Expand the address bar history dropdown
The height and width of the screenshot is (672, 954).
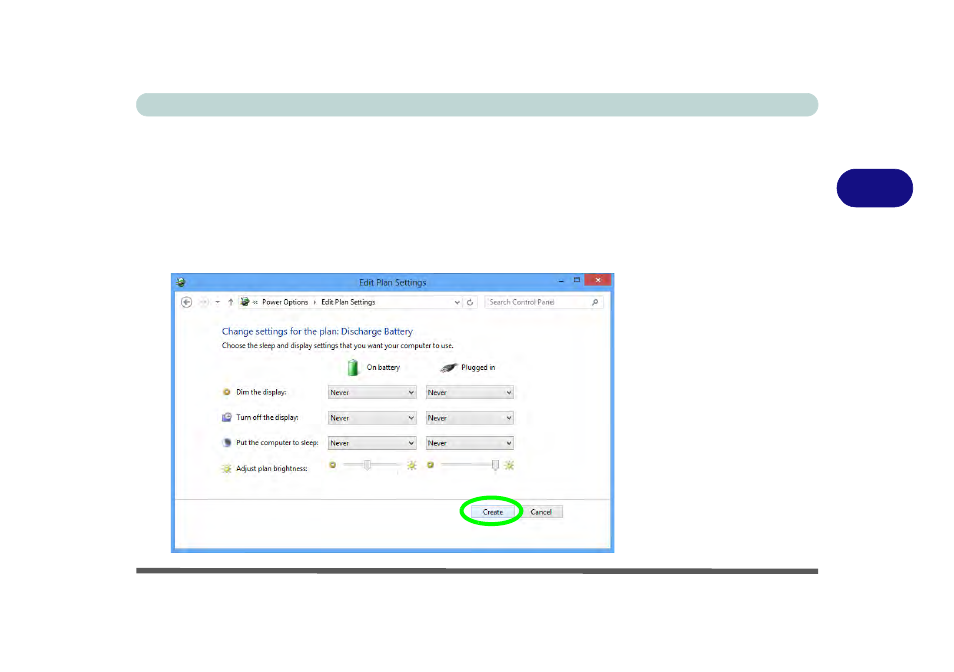click(x=457, y=302)
